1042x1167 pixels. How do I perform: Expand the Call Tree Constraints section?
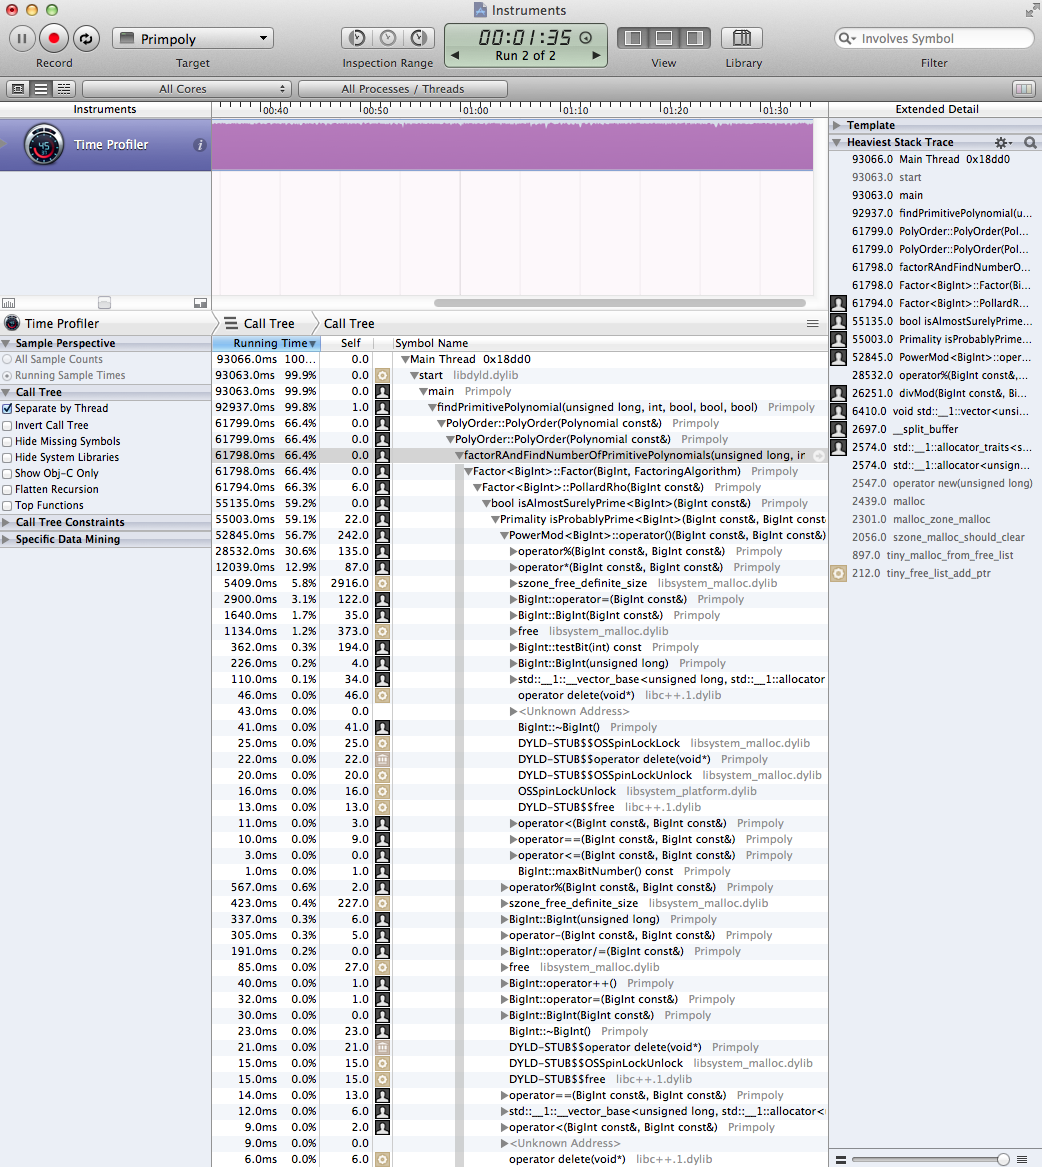pos(8,522)
